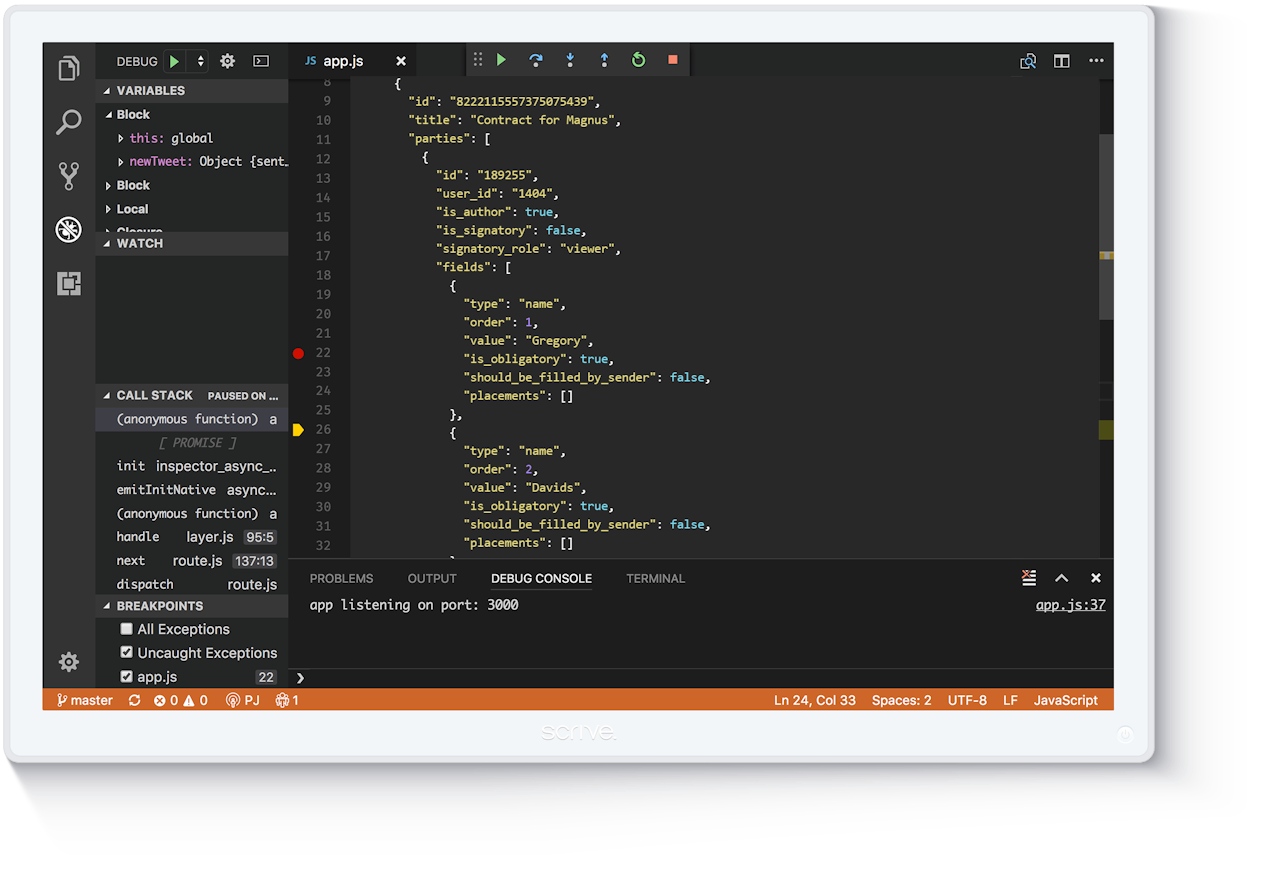The width and height of the screenshot is (1280, 896).
Task: Expand the newTweet variable
Action: click(121, 162)
